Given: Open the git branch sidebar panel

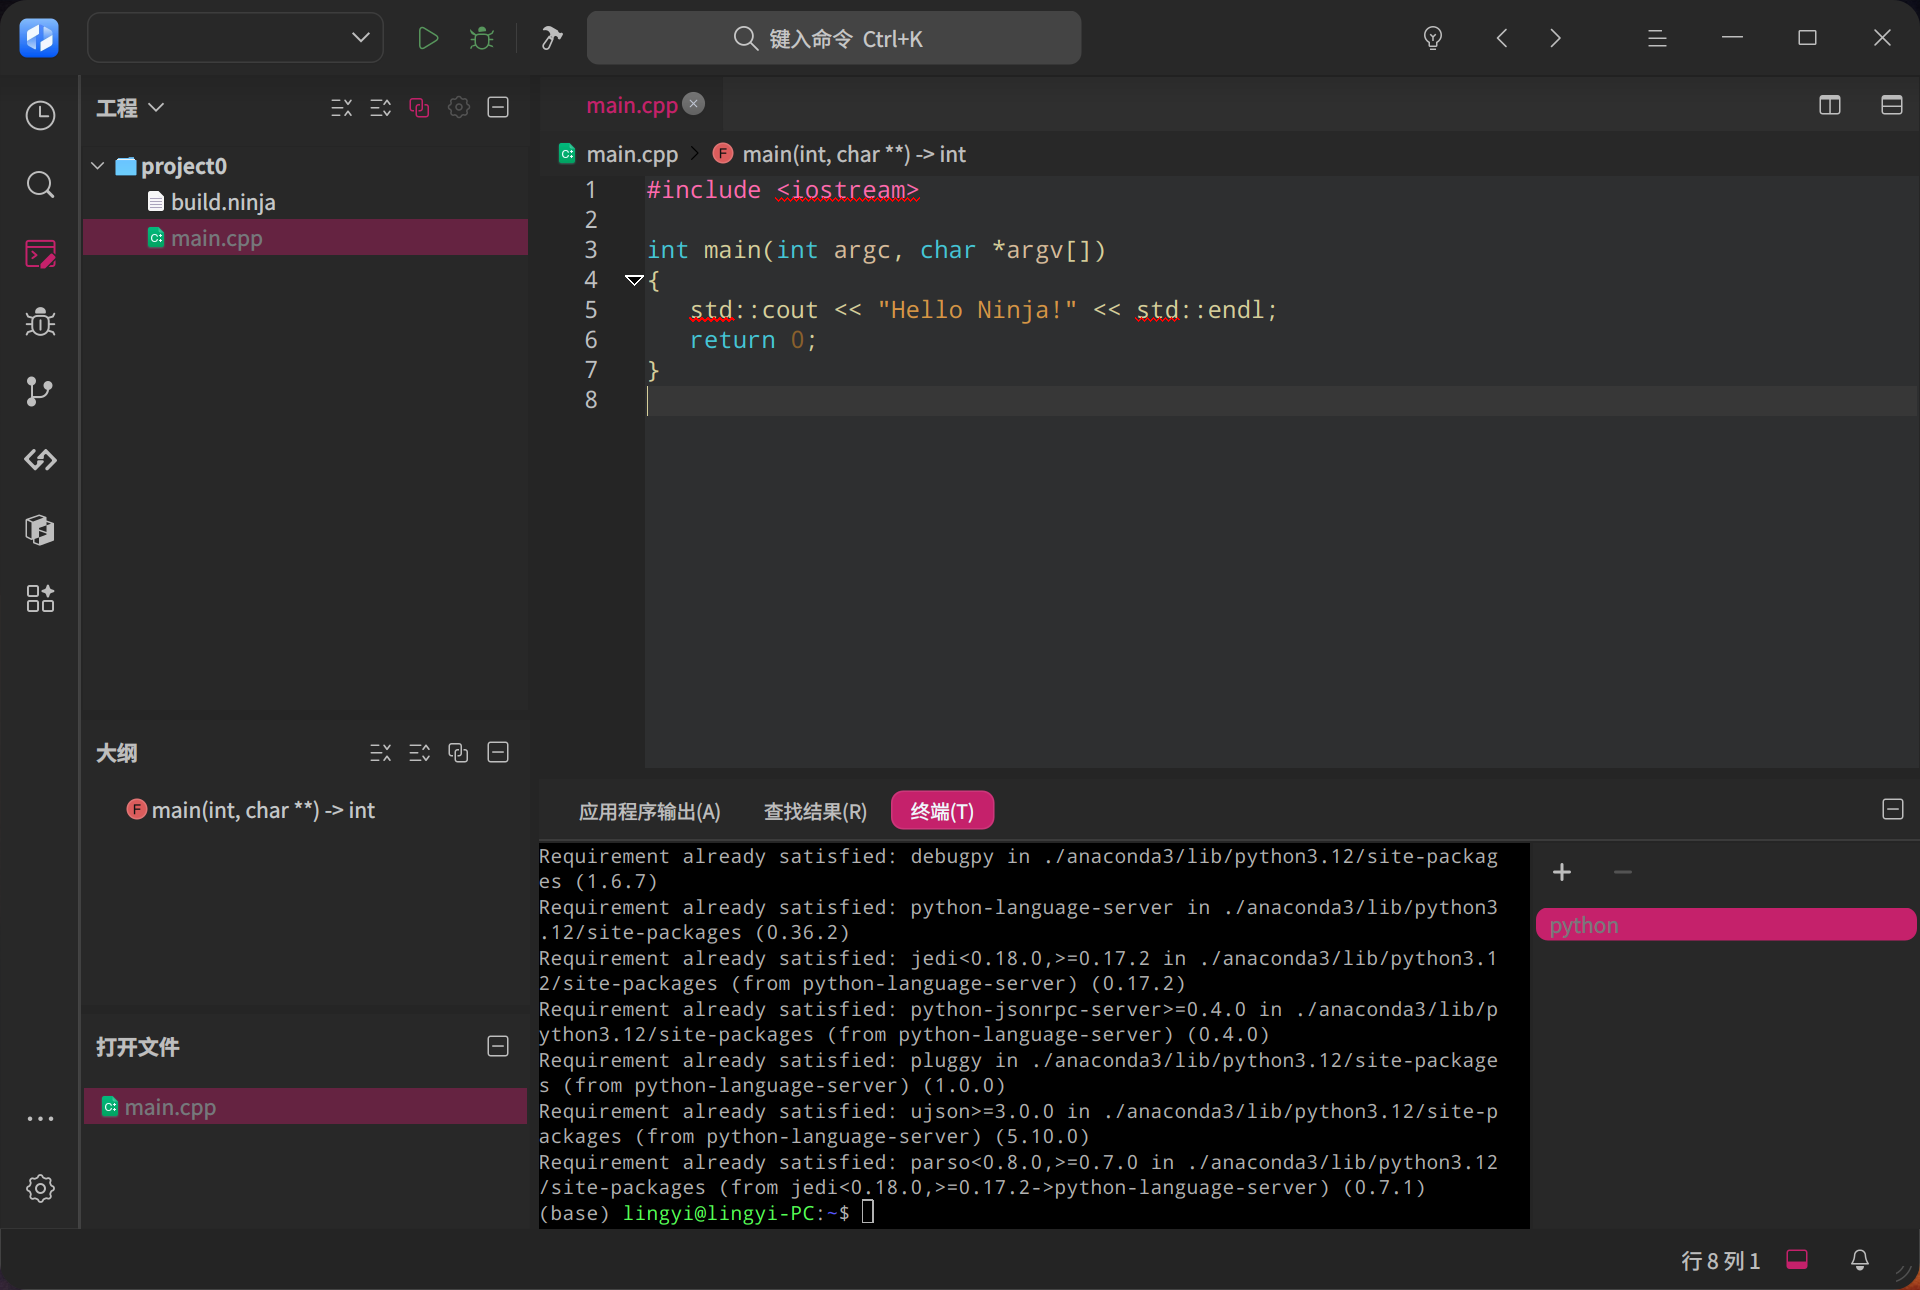Looking at the screenshot, I should (x=40, y=391).
